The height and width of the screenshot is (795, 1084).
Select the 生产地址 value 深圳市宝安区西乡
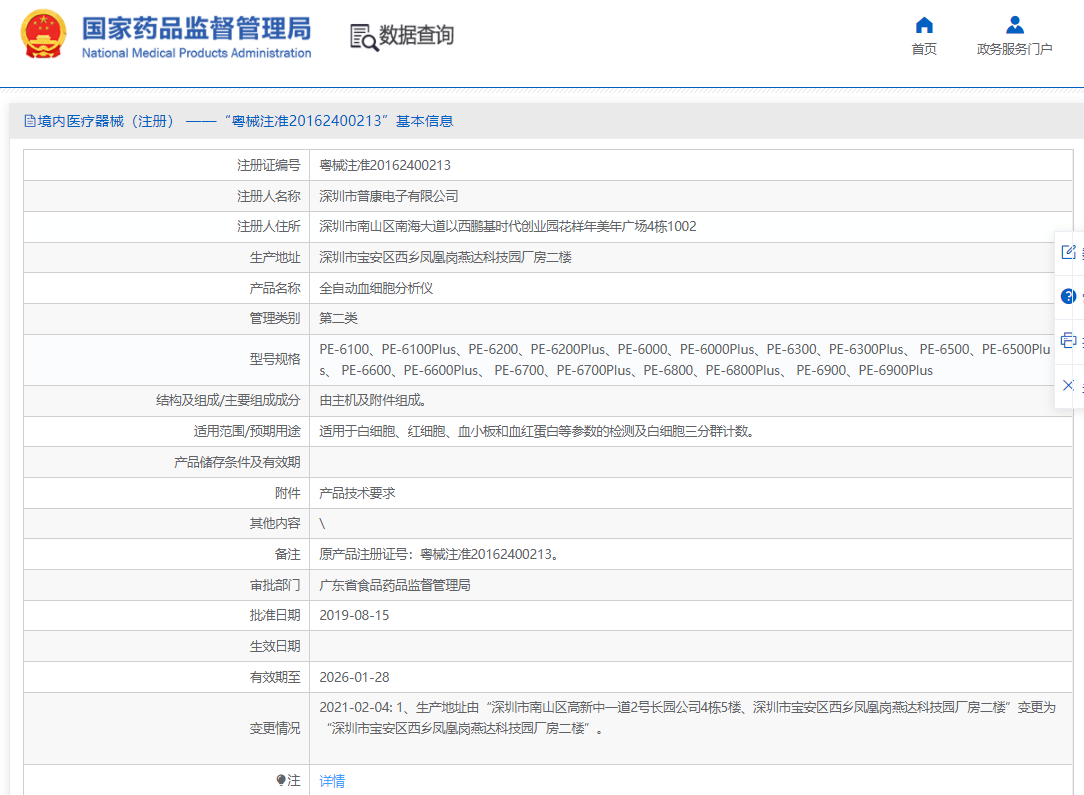tap(445, 257)
